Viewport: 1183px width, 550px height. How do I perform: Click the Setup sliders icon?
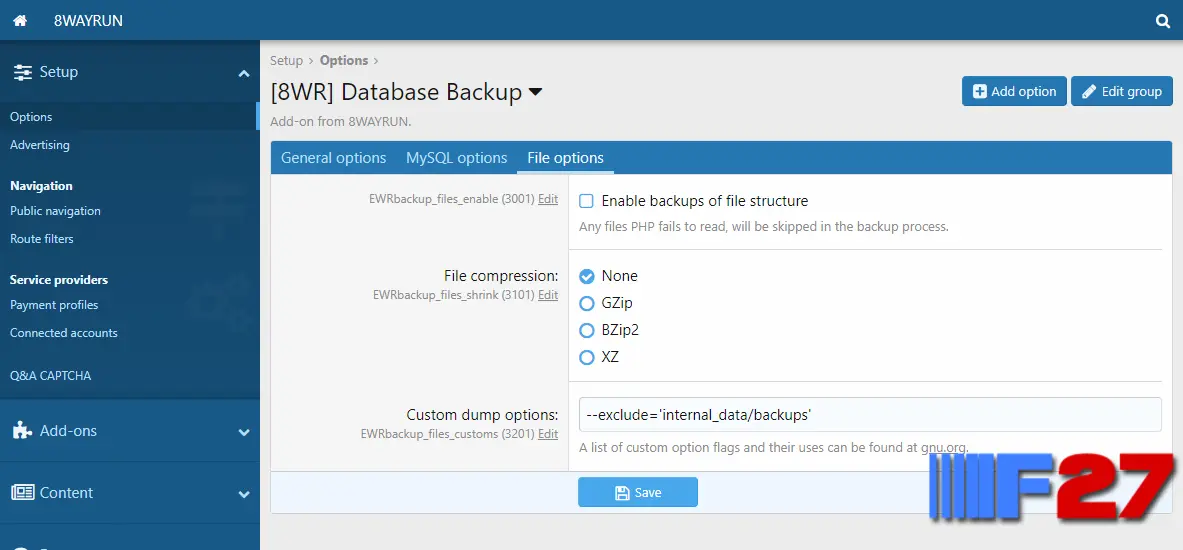pyautogui.click(x=23, y=72)
